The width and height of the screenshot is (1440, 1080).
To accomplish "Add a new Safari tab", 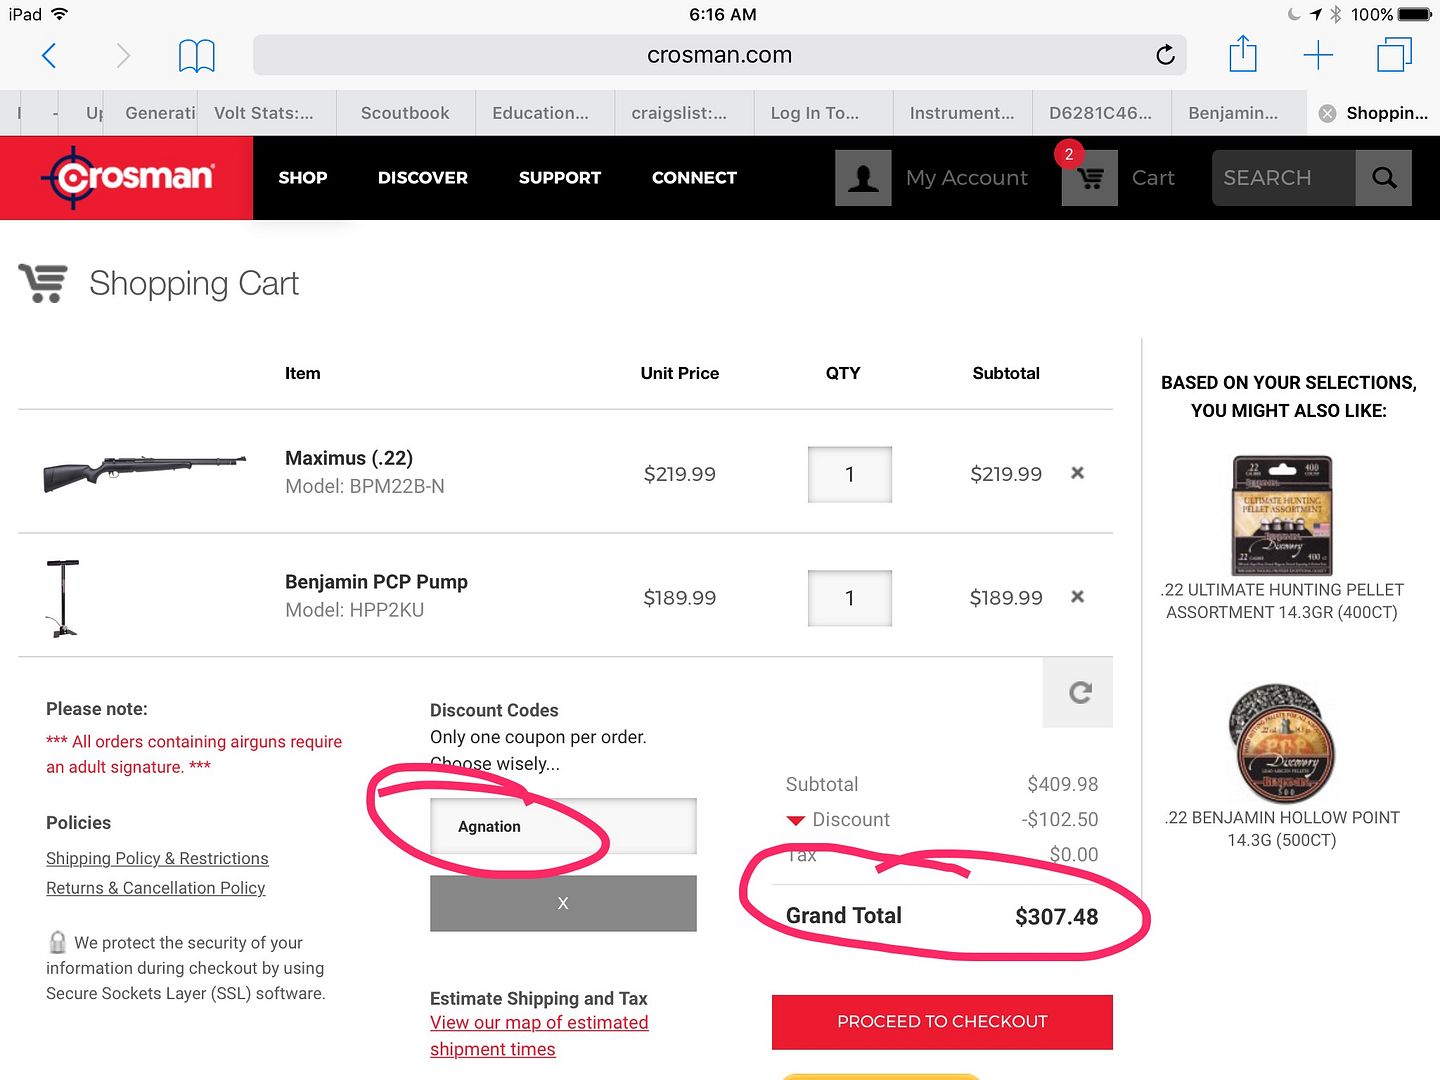I will click(1318, 55).
